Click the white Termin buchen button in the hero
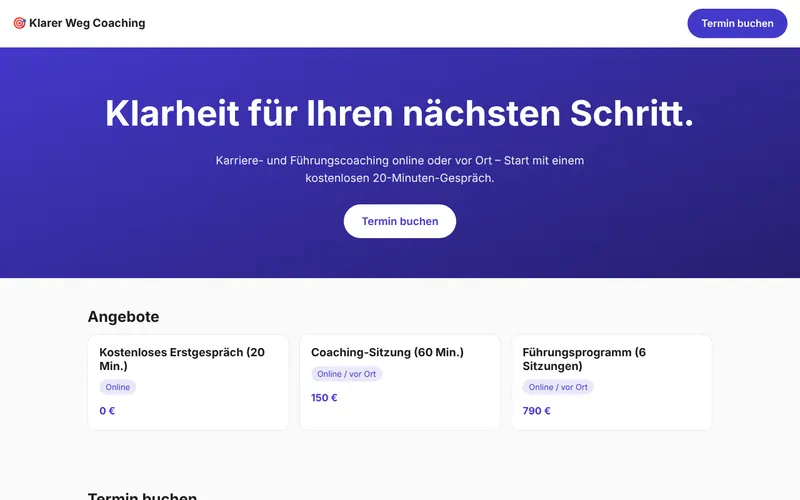Viewport: 800px width, 500px height. tap(399, 221)
